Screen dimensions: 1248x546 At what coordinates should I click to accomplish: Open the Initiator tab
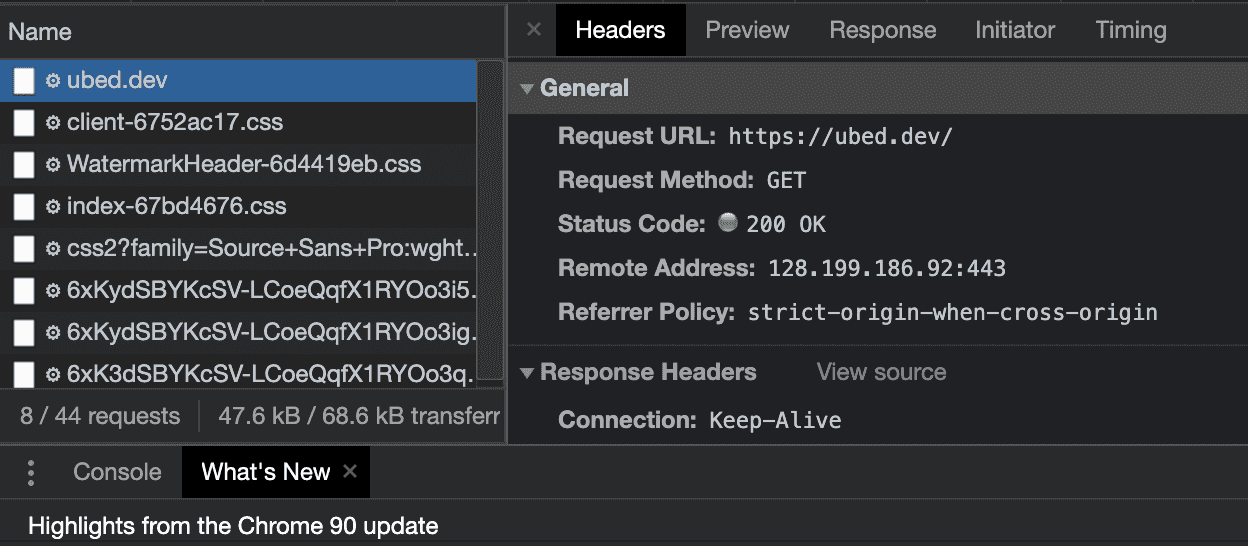pos(1015,30)
